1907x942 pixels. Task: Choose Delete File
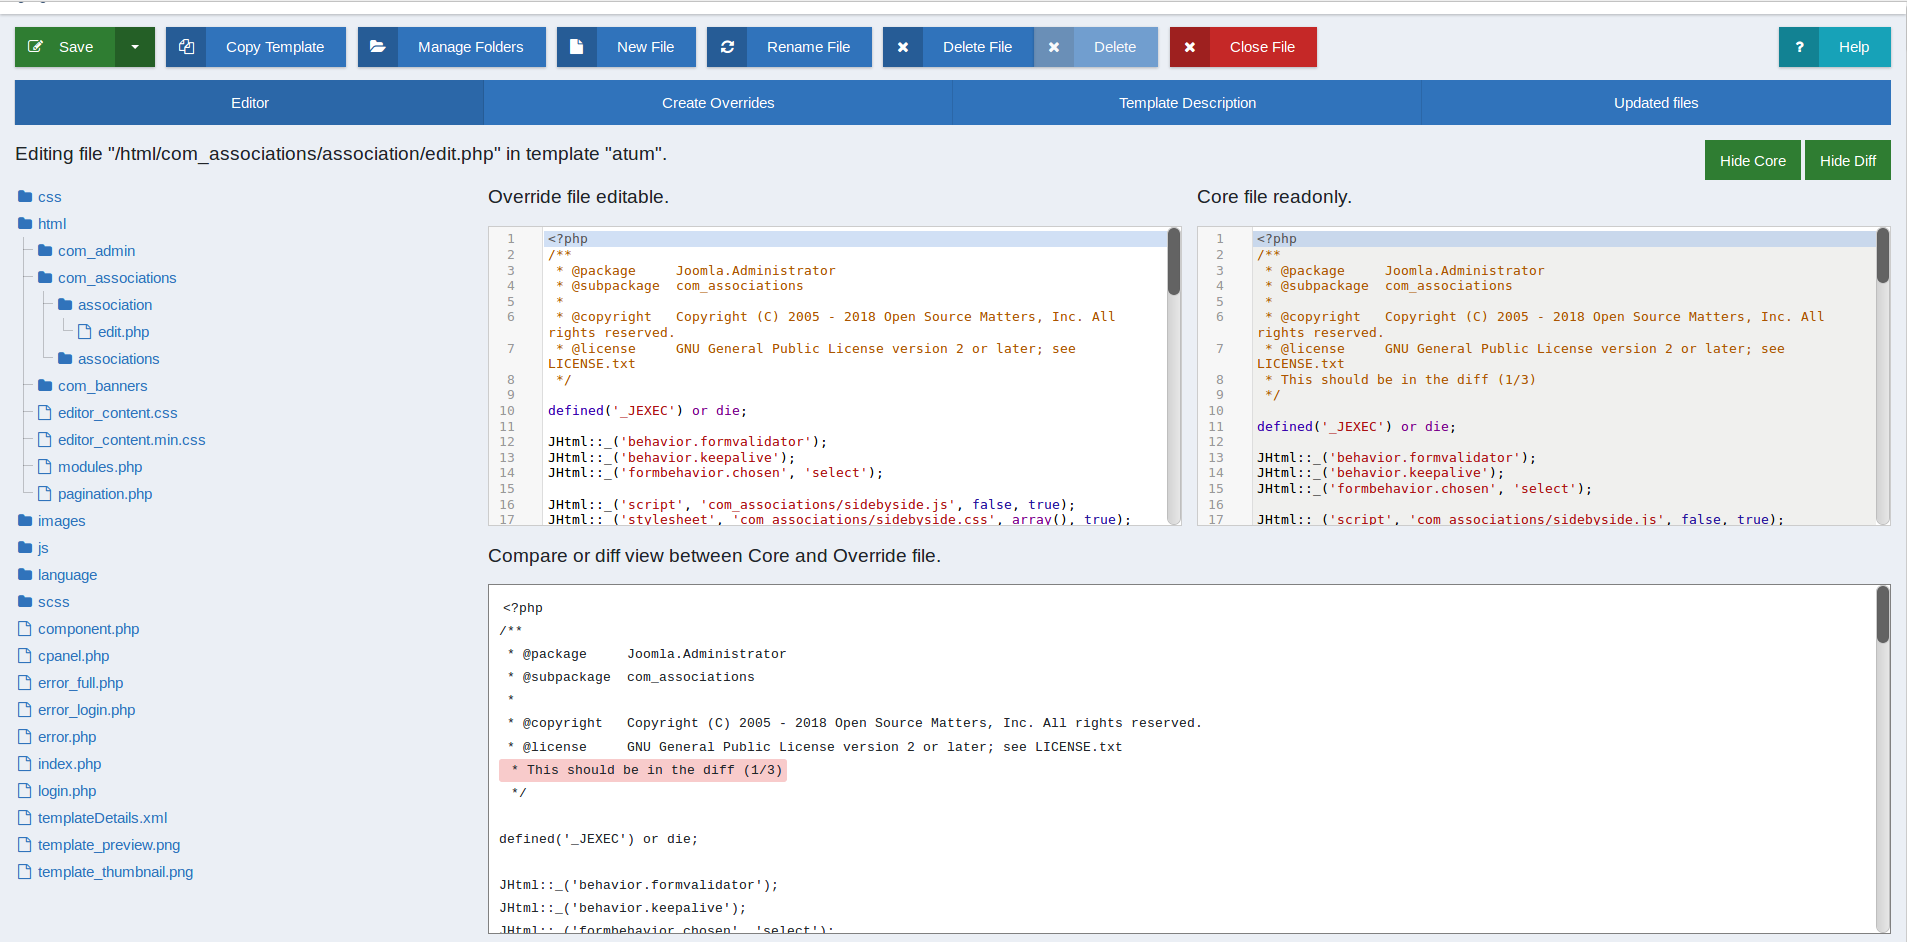(x=958, y=47)
